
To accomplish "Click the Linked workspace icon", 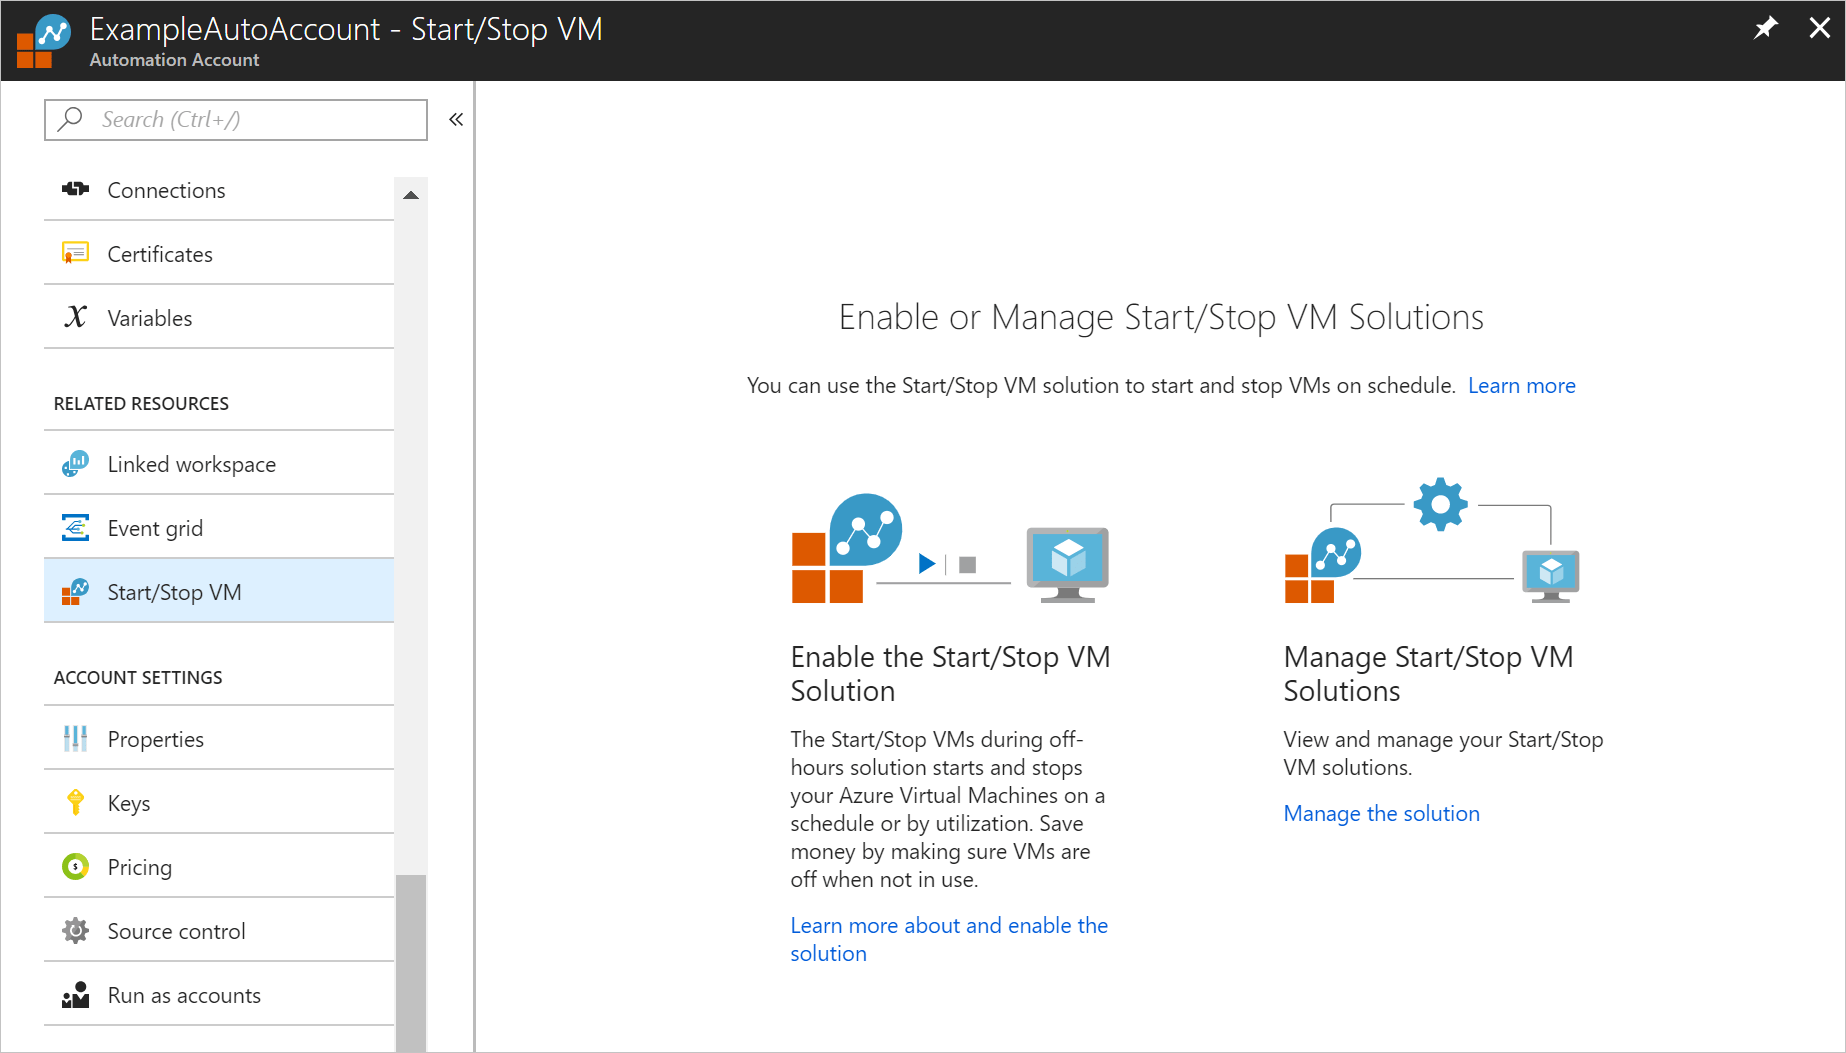I will [x=75, y=464].
